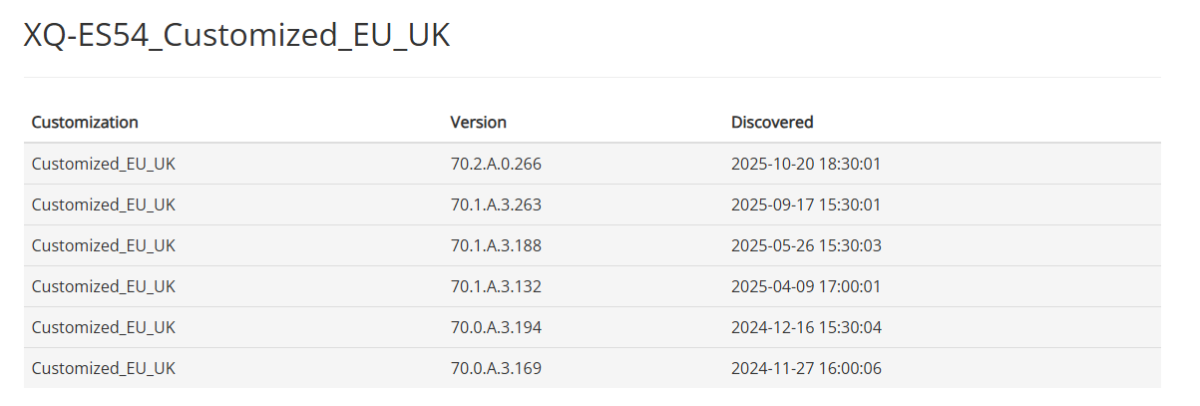This screenshot has width=1200, height=406.
Task: Select version 70.1.A.3.188
Action: [496, 245]
